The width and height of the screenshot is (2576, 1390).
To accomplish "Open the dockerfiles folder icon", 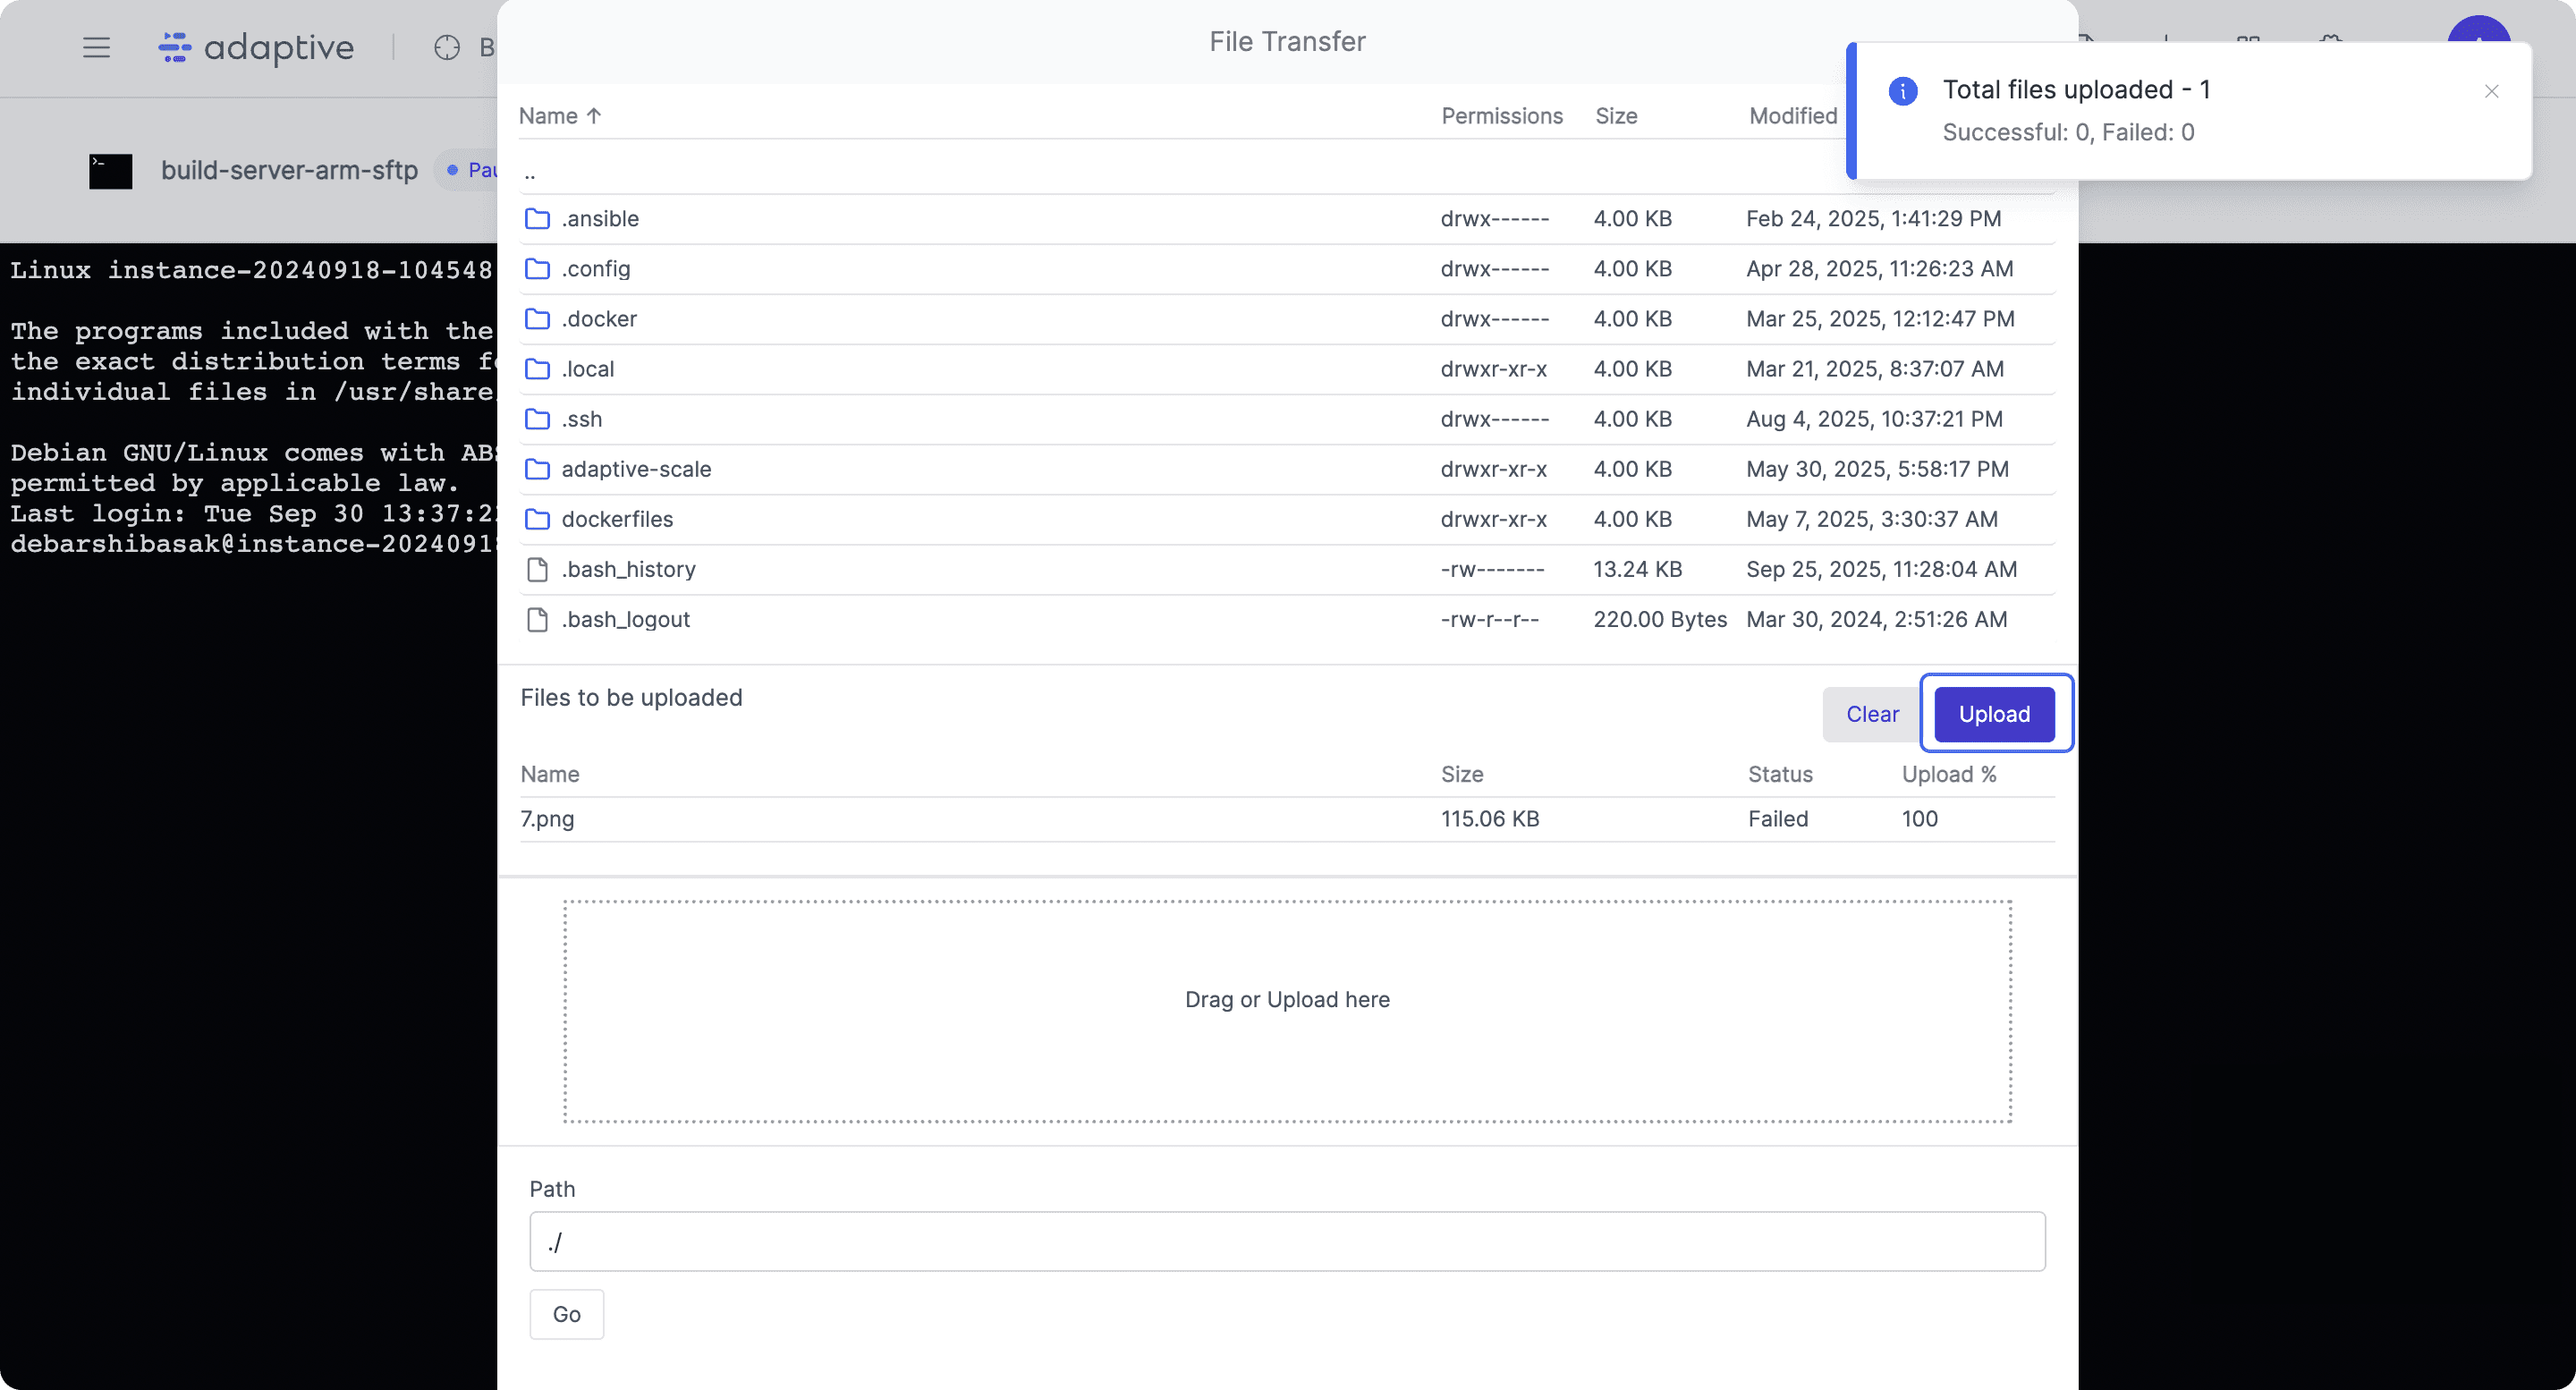I will pos(537,519).
